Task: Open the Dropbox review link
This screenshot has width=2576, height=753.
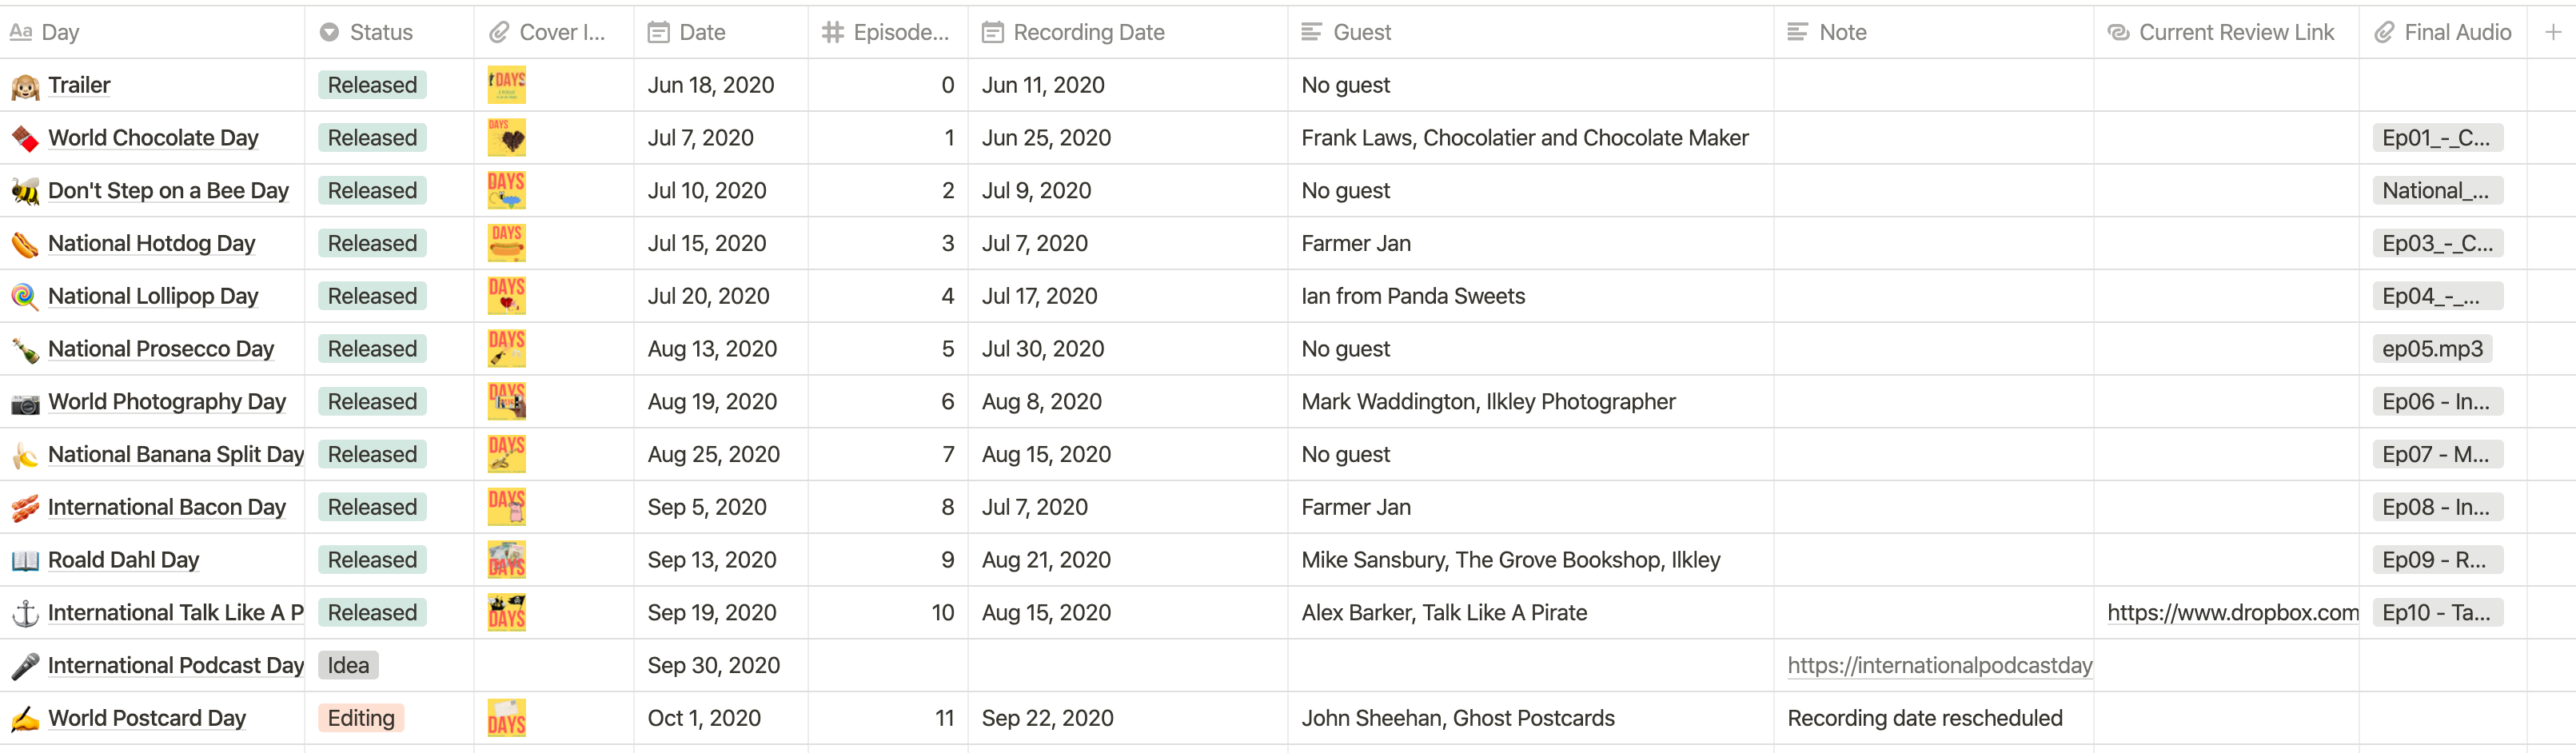Action: [x=2232, y=613]
